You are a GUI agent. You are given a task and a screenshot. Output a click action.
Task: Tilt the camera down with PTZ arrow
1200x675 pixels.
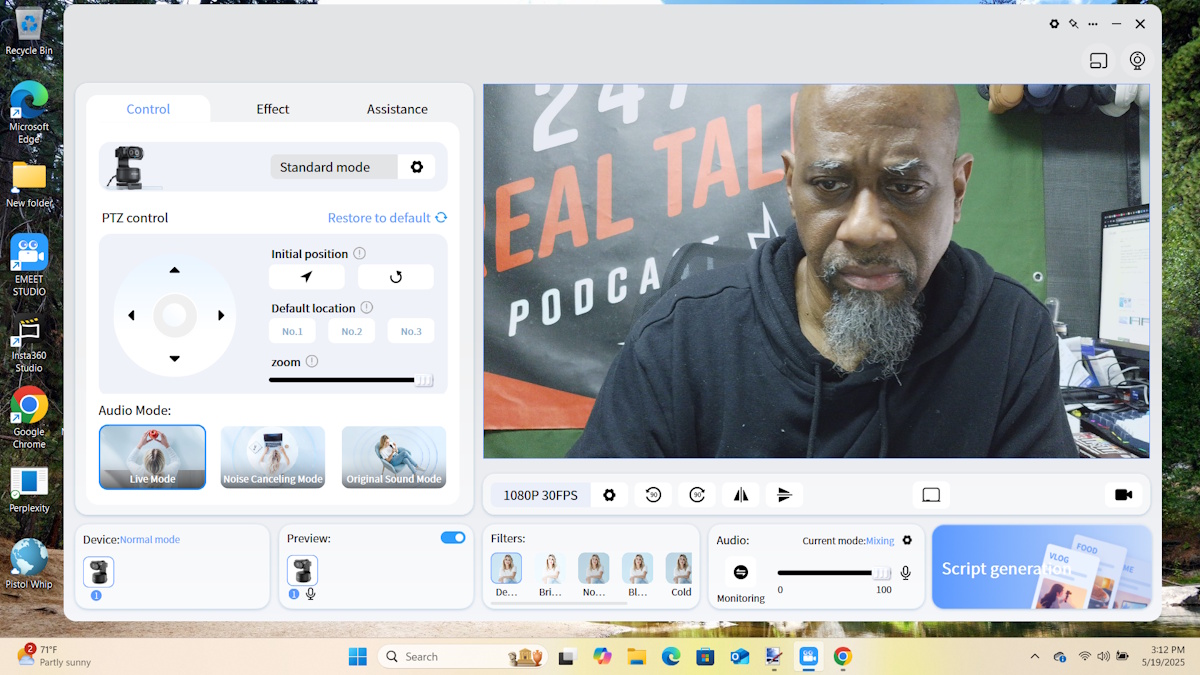point(175,359)
